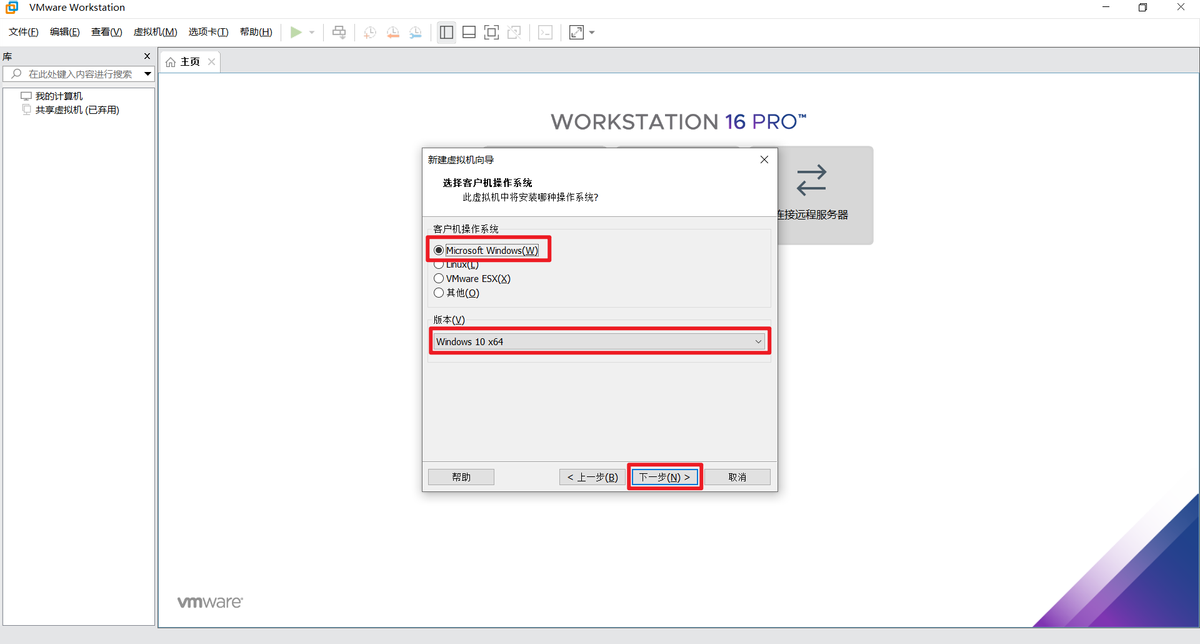Click the green power on play icon
1200x644 pixels.
tap(296, 32)
